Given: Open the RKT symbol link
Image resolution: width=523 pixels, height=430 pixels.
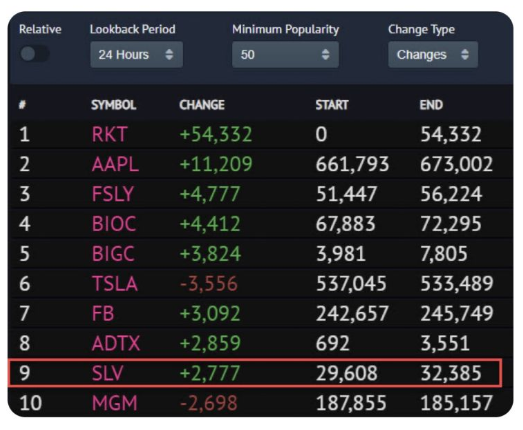Looking at the screenshot, I should click(109, 134).
